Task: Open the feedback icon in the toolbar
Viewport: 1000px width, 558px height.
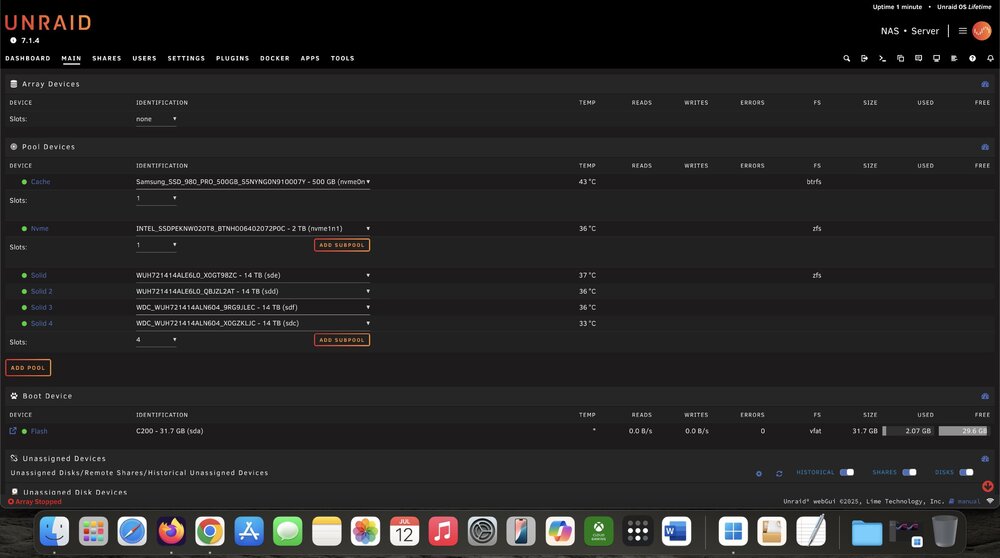Action: click(x=918, y=58)
